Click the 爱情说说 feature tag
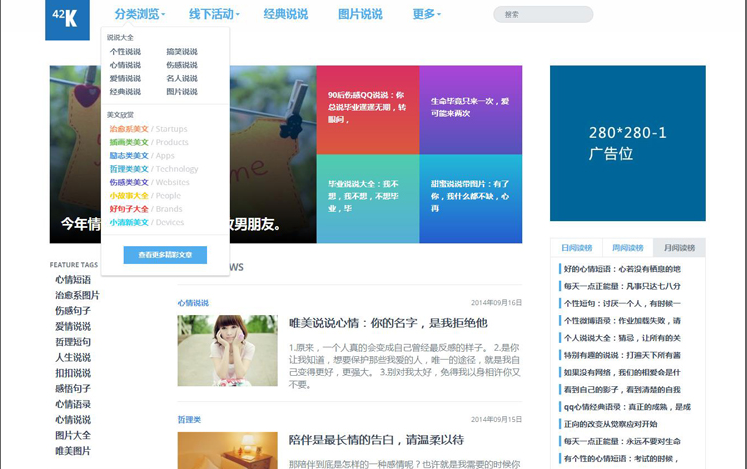Viewport: 747px width, 469px height. point(73,326)
